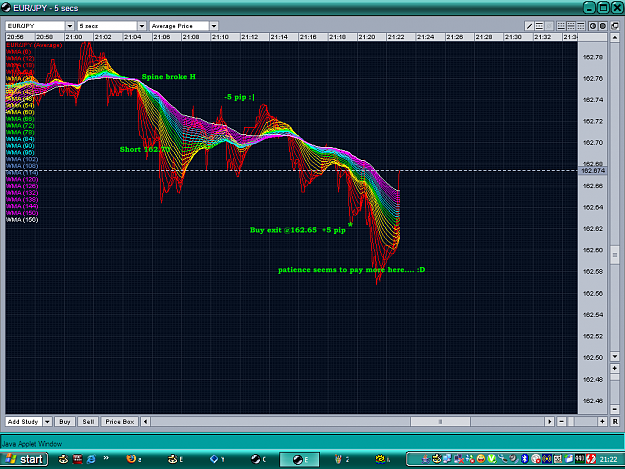The height and width of the screenshot is (469, 625).
Task: Click price axis scroll up arrow
Action: pyautogui.click(x=615, y=38)
